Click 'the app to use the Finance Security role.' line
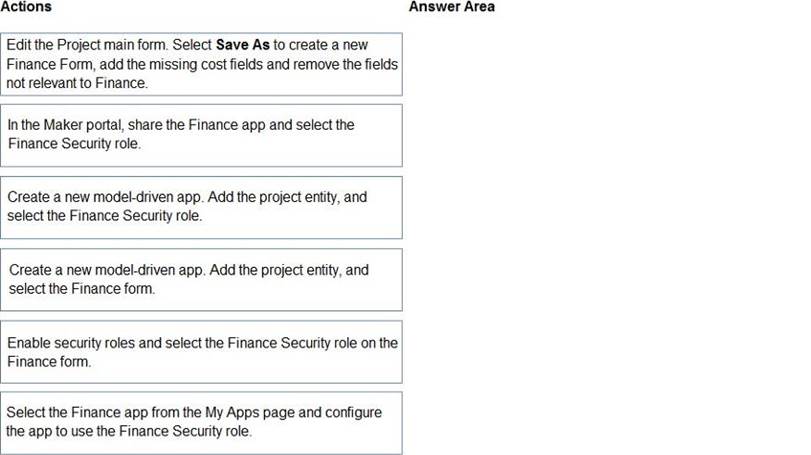811x455 pixels. 129,432
